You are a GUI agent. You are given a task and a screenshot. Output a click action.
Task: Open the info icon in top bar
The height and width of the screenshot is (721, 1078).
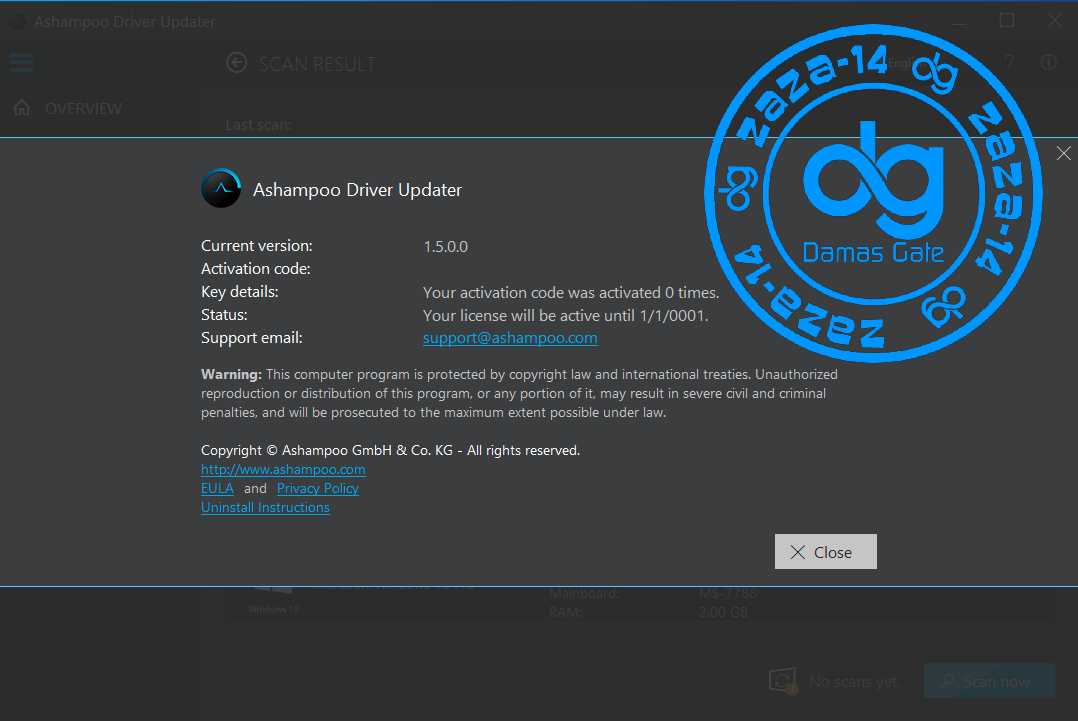(1048, 63)
